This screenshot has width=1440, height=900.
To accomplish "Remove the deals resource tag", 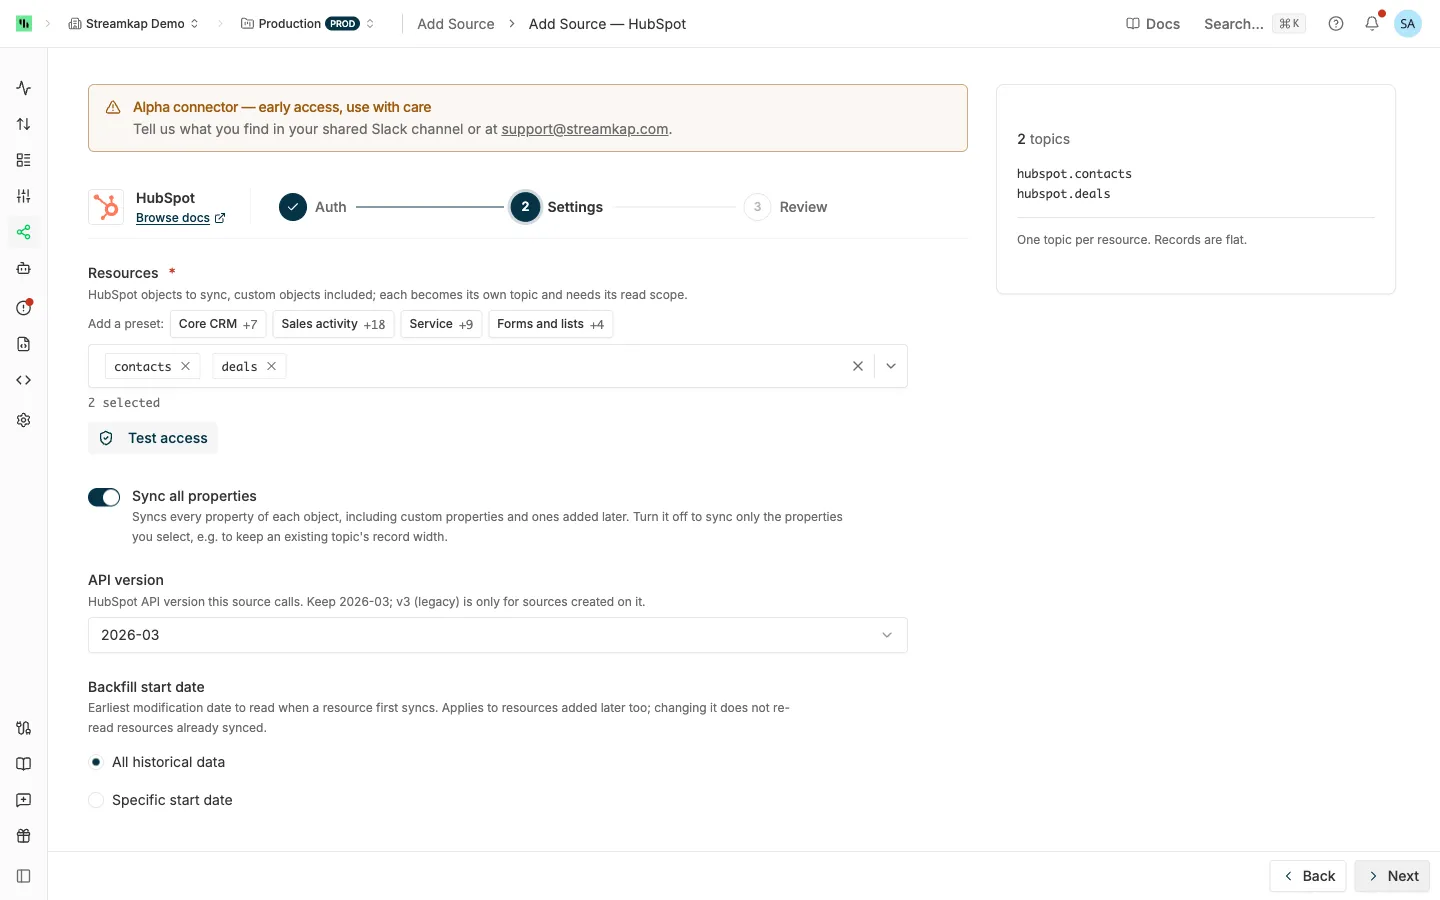I will pos(271,366).
